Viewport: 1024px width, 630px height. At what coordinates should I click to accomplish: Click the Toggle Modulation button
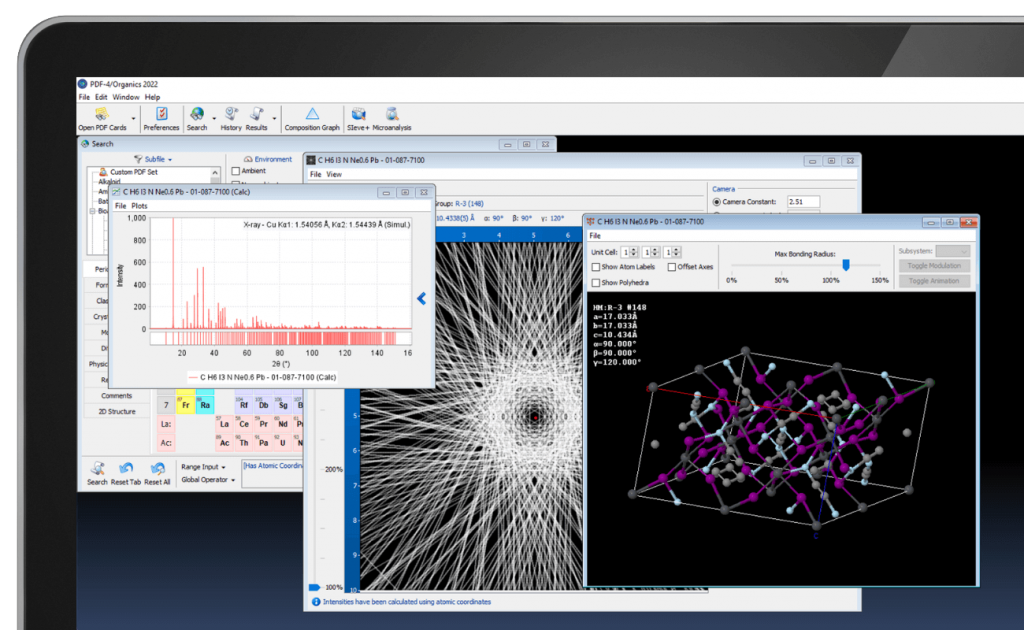(x=934, y=266)
